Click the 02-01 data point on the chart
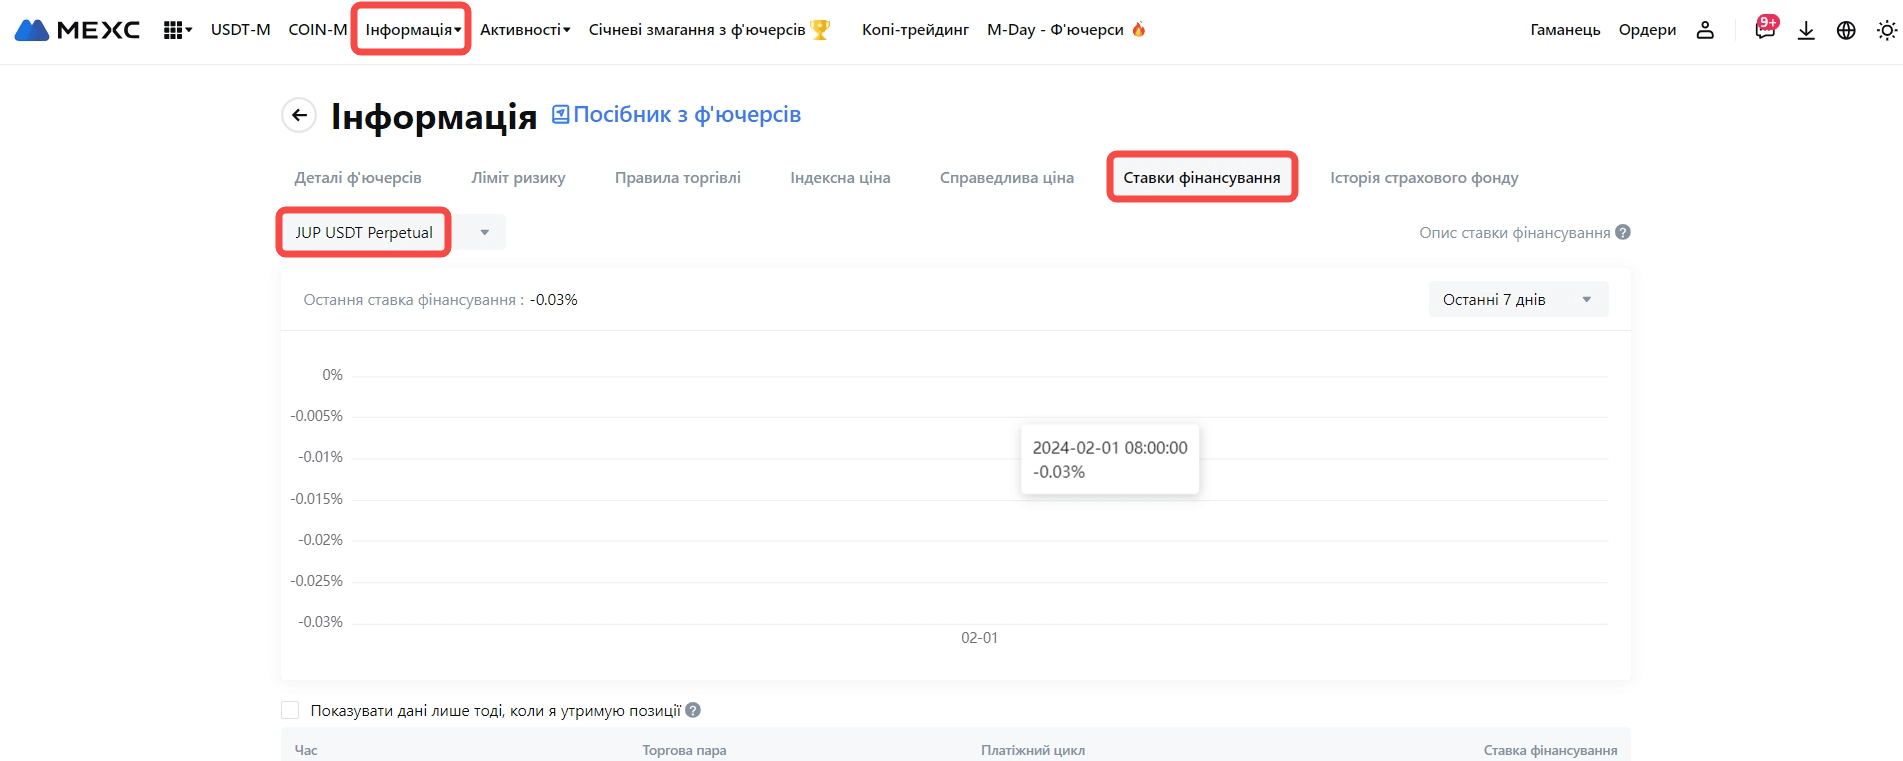Viewport: 1903px width, 761px height. [x=979, y=623]
